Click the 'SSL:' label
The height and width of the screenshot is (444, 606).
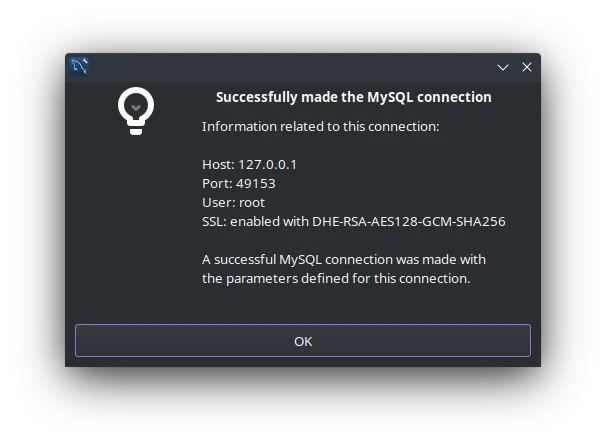[x=214, y=221]
